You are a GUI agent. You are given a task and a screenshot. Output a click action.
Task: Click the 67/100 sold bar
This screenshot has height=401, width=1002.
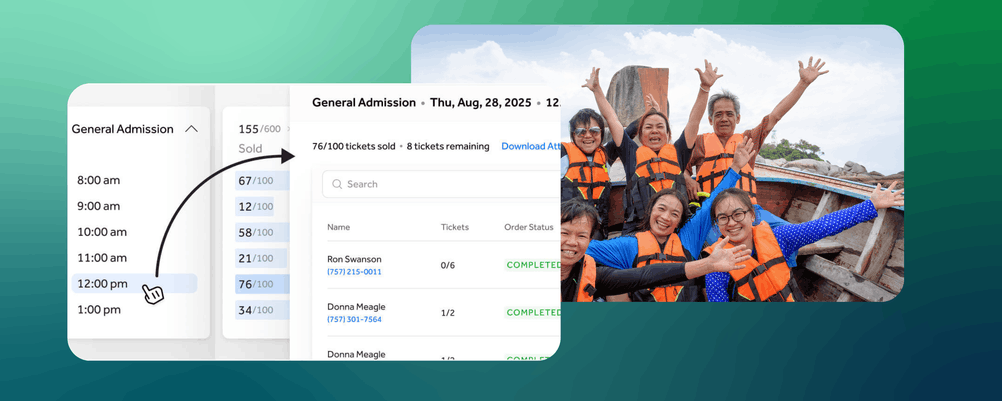click(x=262, y=181)
